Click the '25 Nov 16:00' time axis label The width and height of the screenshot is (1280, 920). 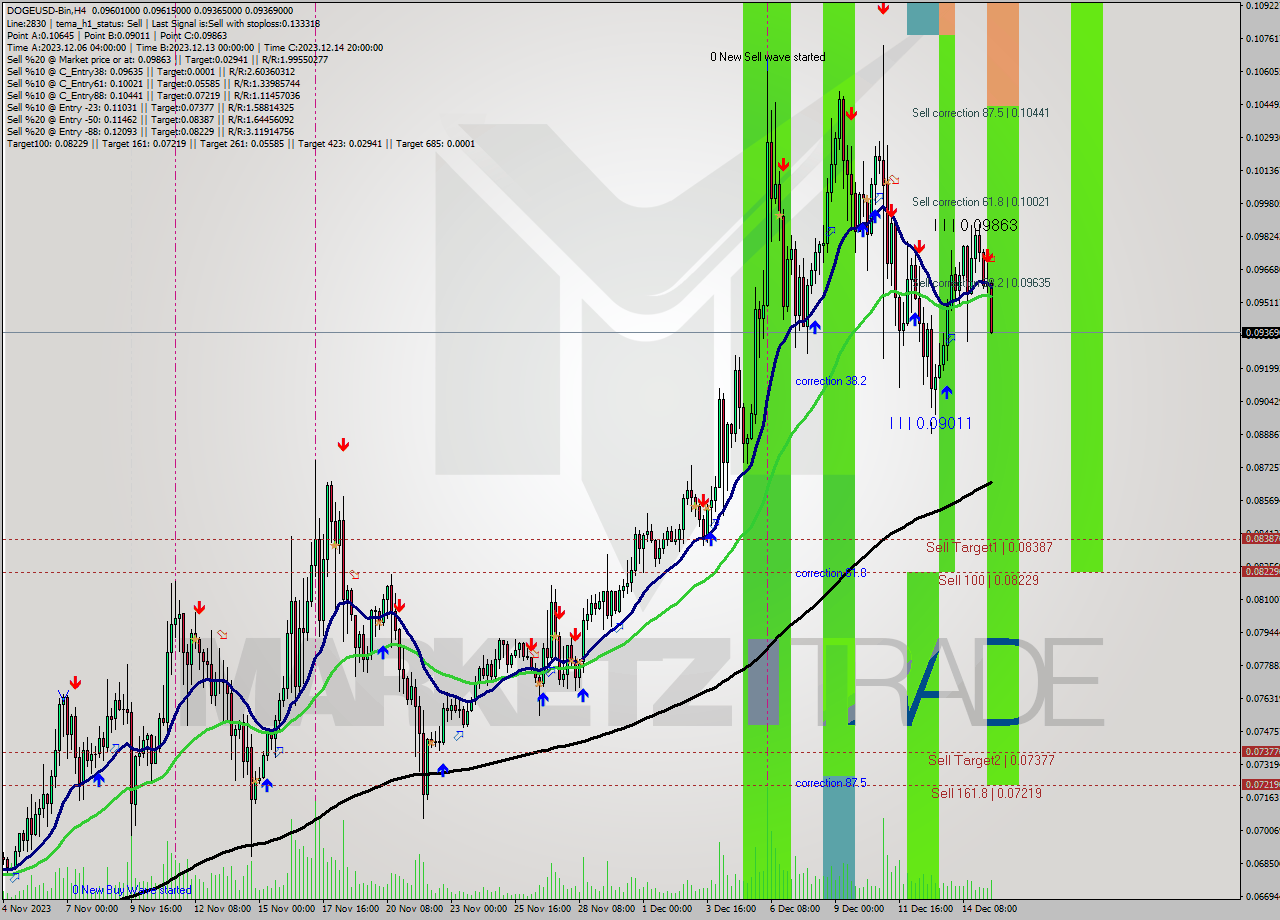pos(542,909)
